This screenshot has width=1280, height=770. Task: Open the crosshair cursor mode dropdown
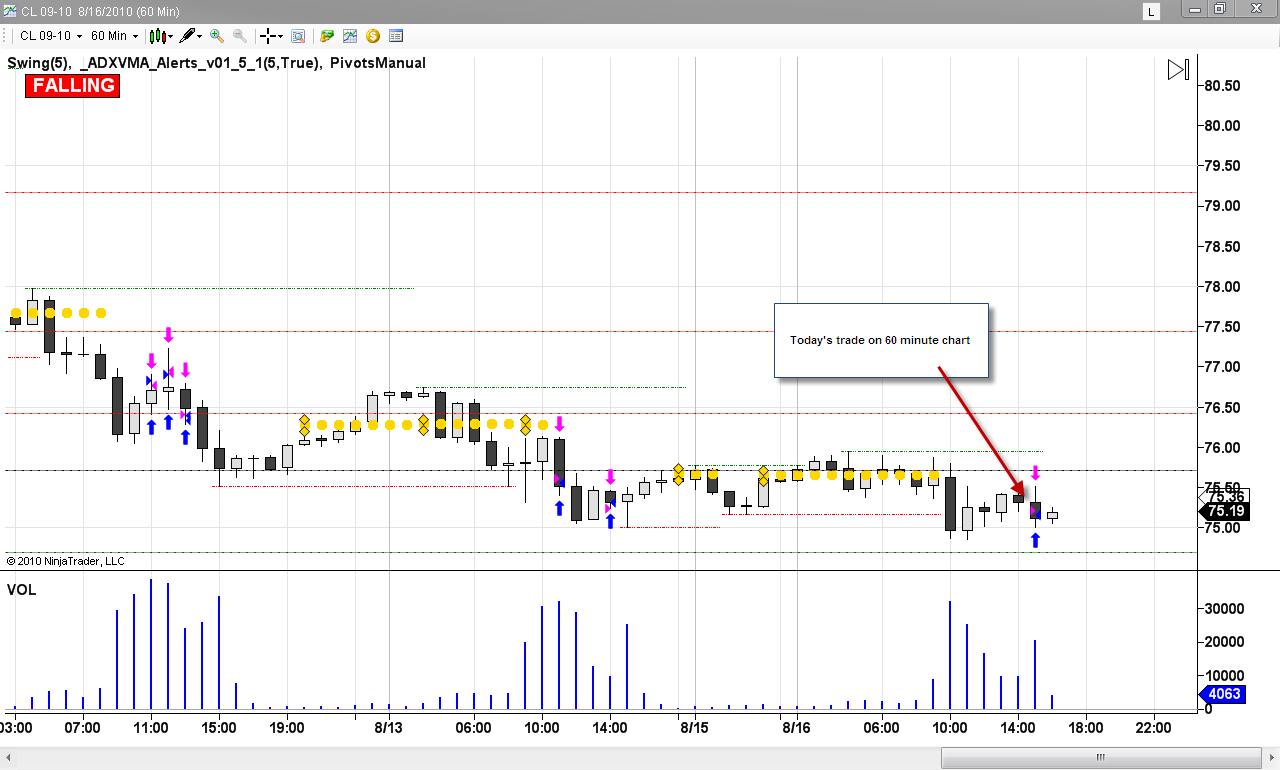point(271,36)
